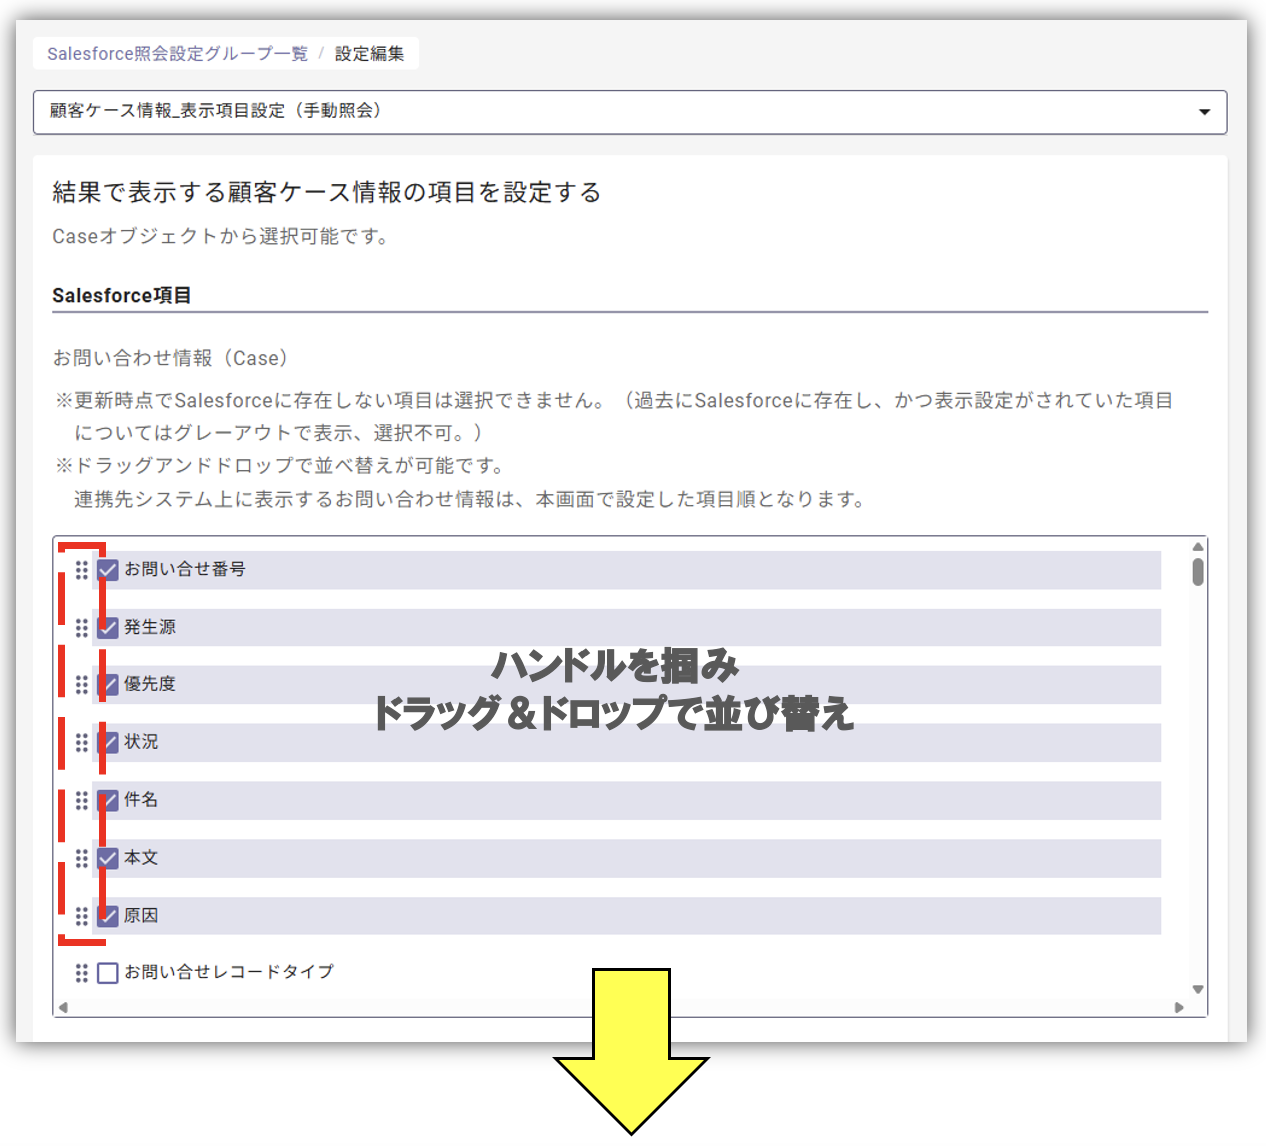Open the 顧客ケース情報_表示項目設定 dropdown
The width and height of the screenshot is (1266, 1146).
coord(630,112)
